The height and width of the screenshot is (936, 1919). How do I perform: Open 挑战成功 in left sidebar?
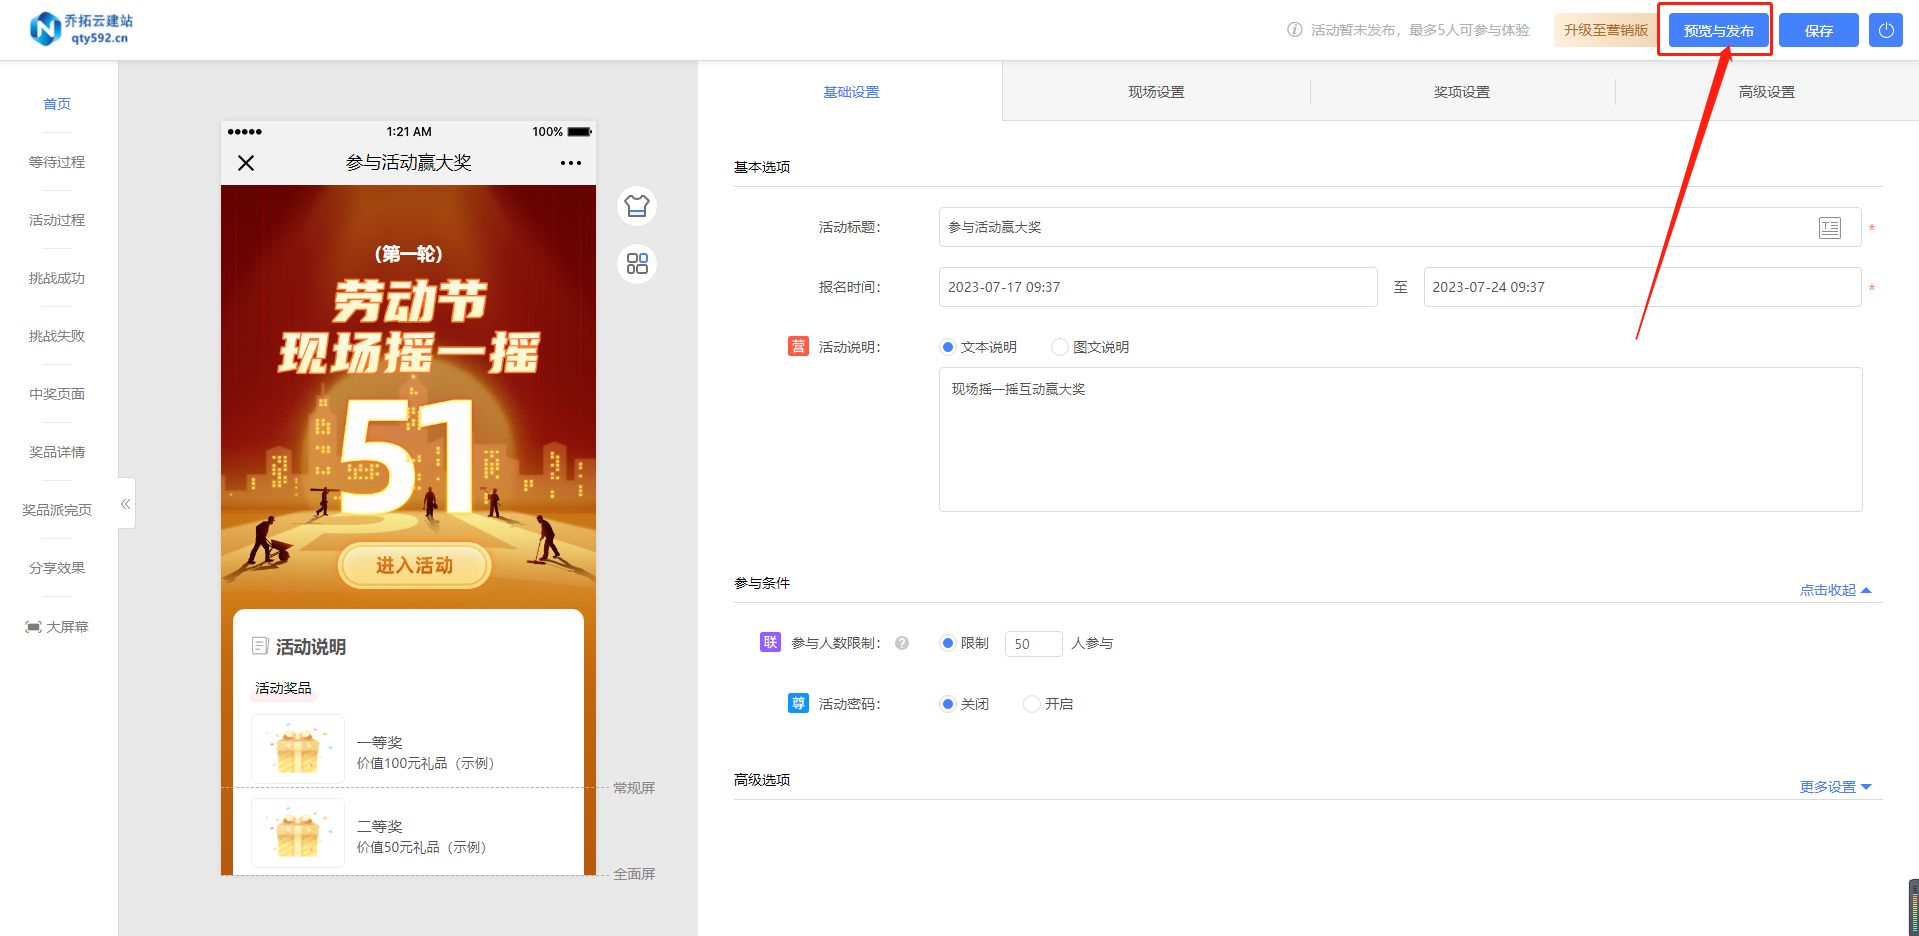[57, 278]
